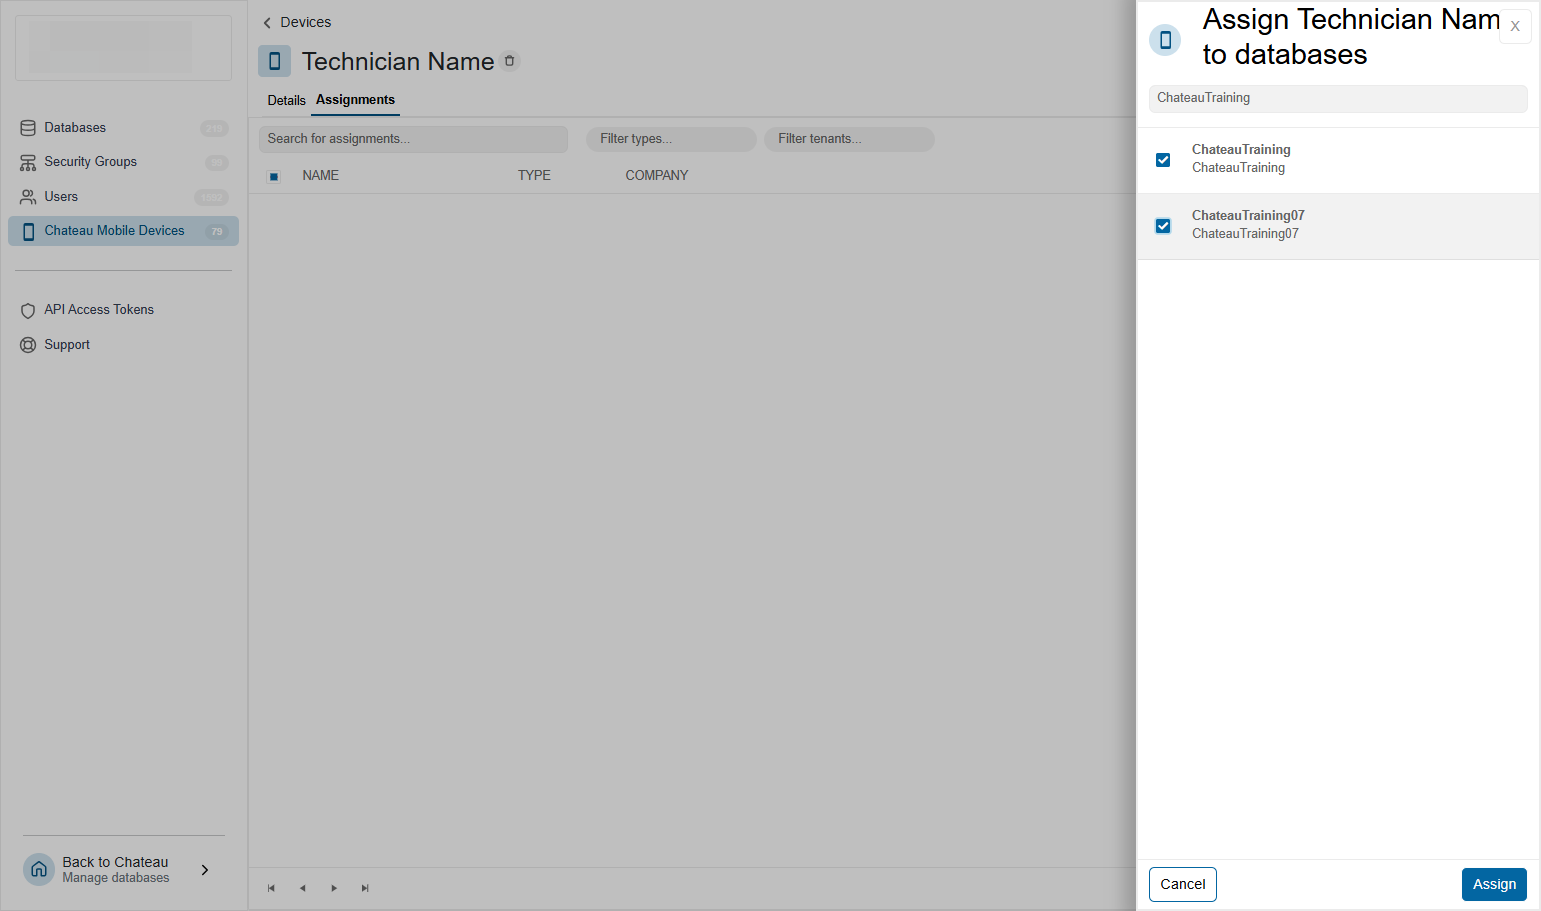Image resolution: width=1541 pixels, height=911 pixels.
Task: Click the Search for assignments field
Action: tap(413, 139)
